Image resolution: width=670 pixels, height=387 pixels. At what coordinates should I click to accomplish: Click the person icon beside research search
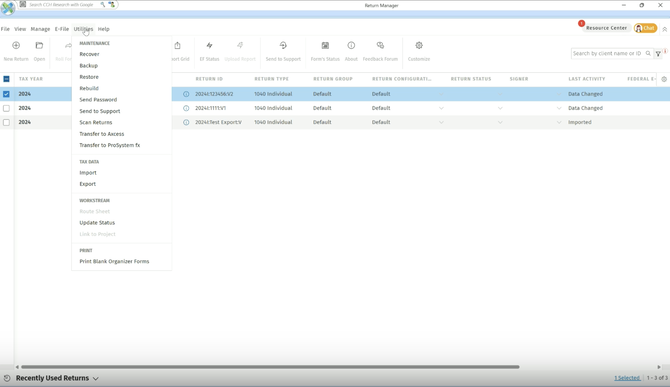(112, 4)
